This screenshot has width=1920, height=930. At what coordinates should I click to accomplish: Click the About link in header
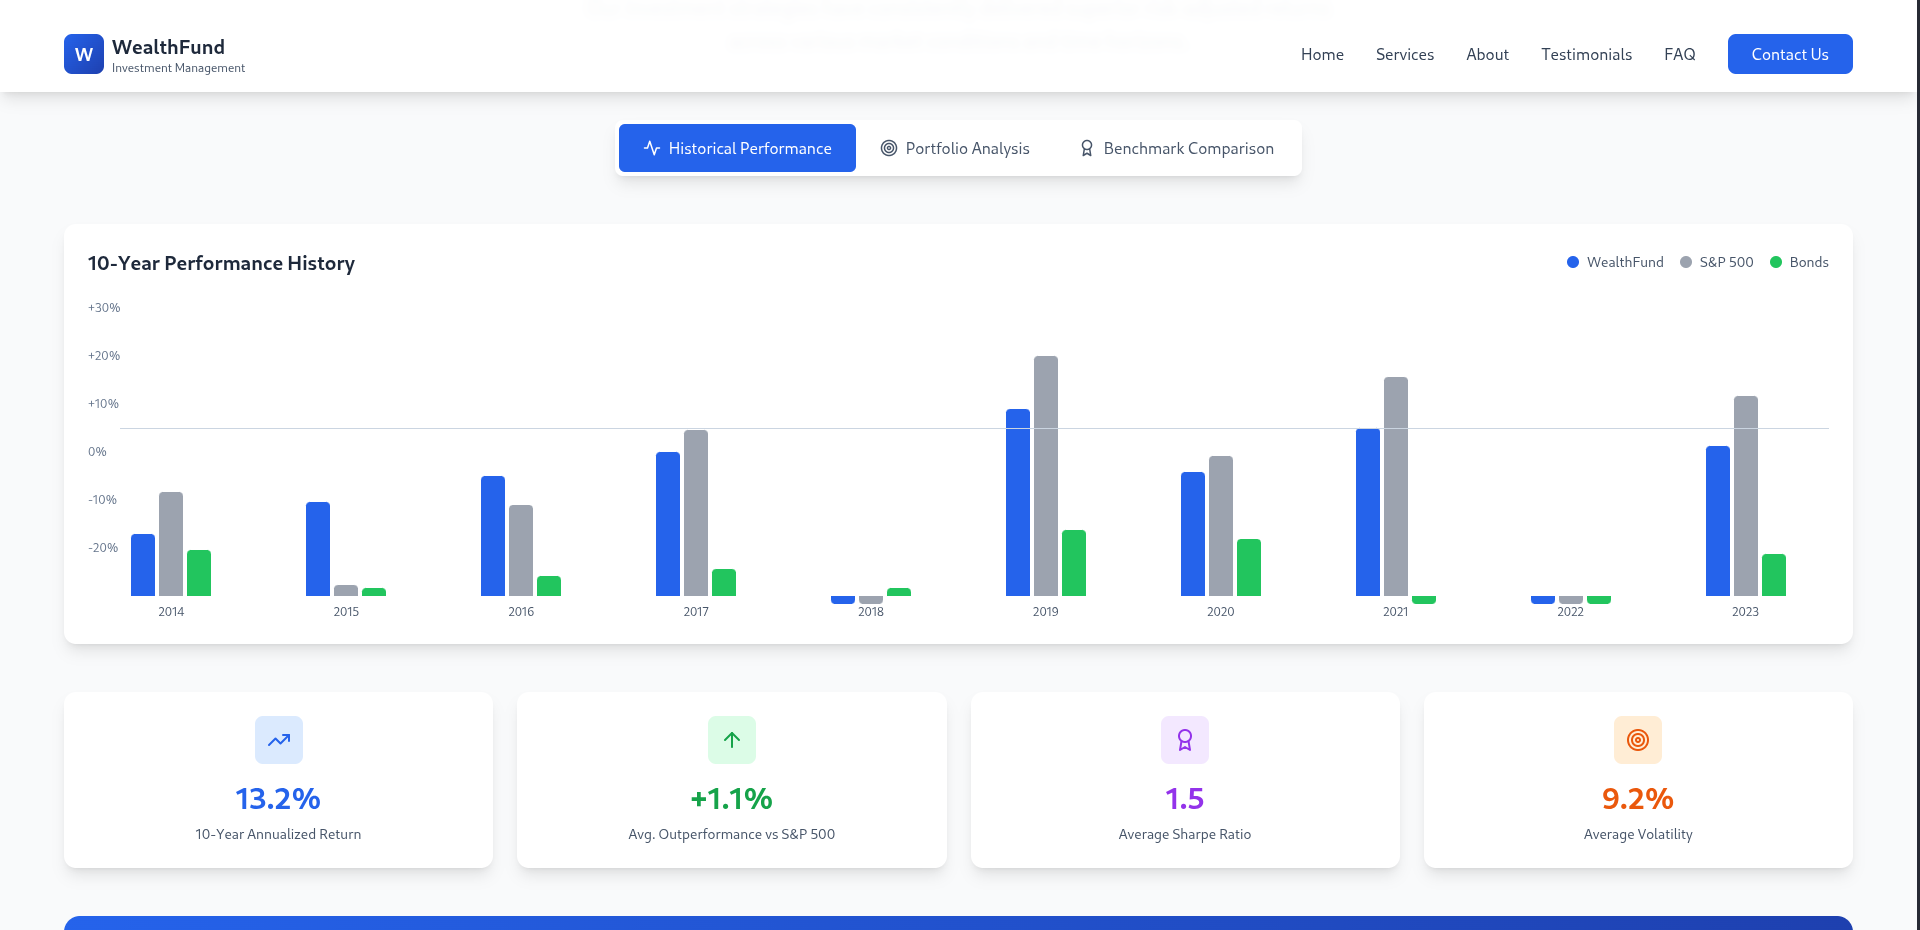pyautogui.click(x=1487, y=54)
